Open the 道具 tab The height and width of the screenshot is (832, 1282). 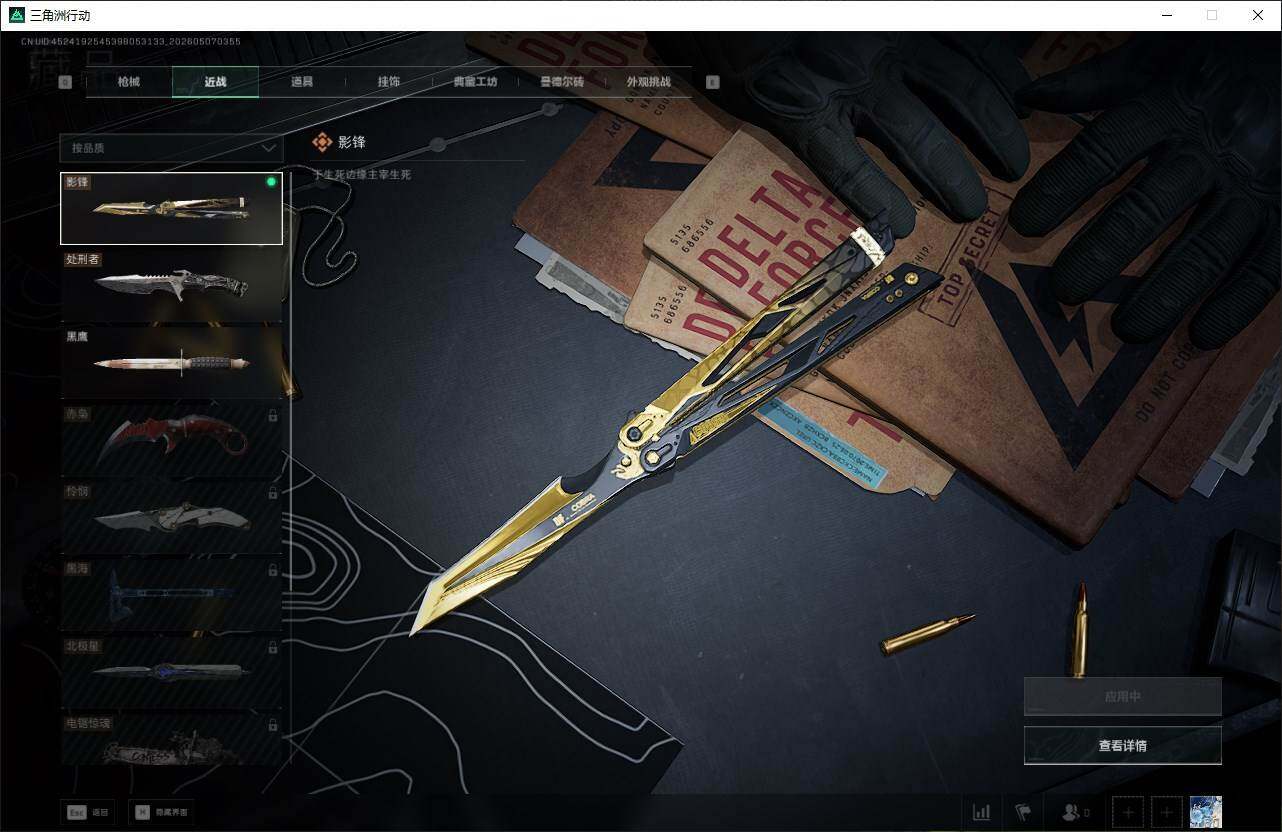pos(302,82)
